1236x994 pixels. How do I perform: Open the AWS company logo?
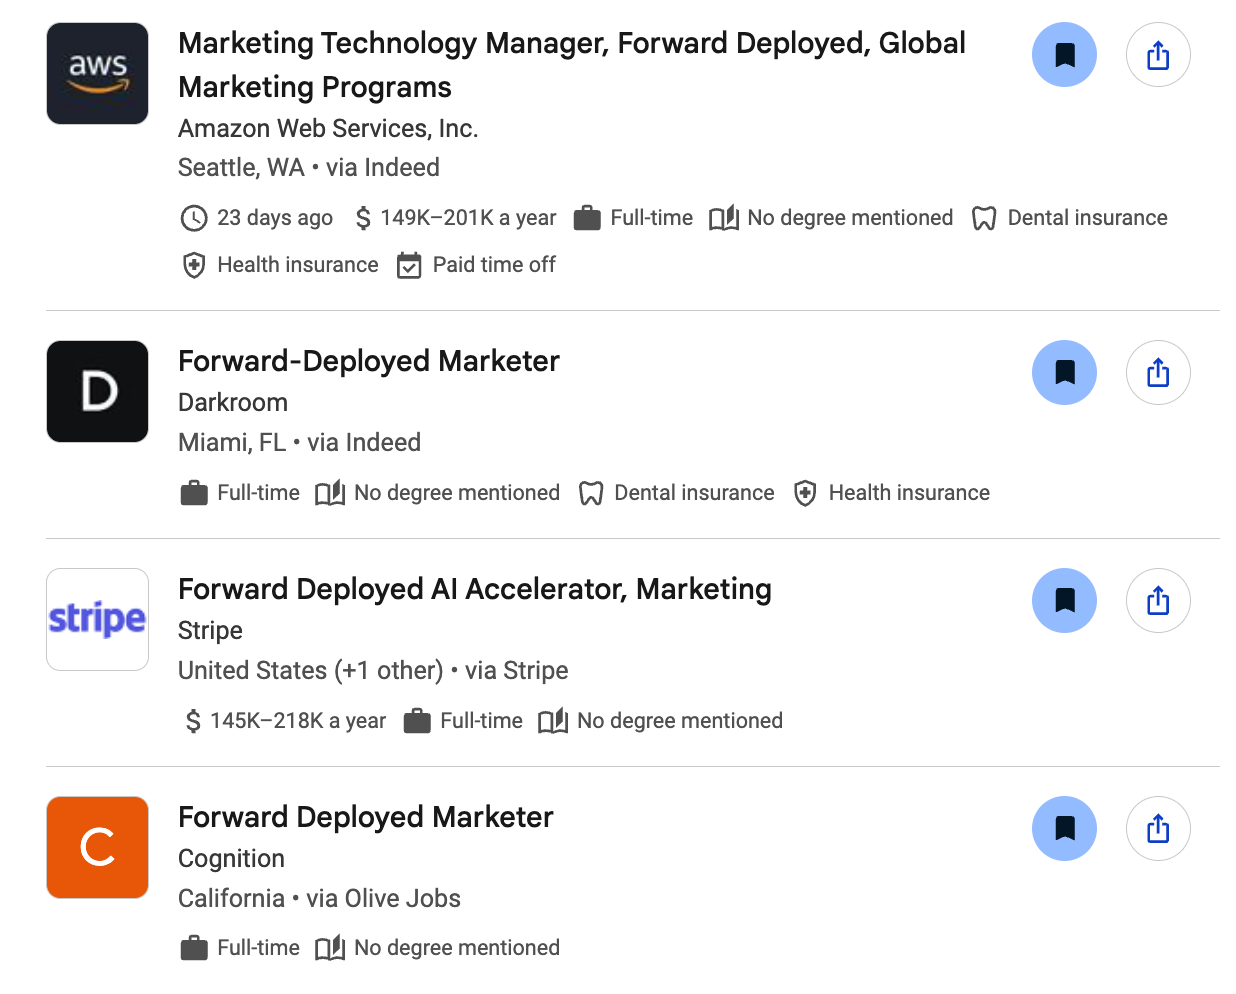(98, 73)
